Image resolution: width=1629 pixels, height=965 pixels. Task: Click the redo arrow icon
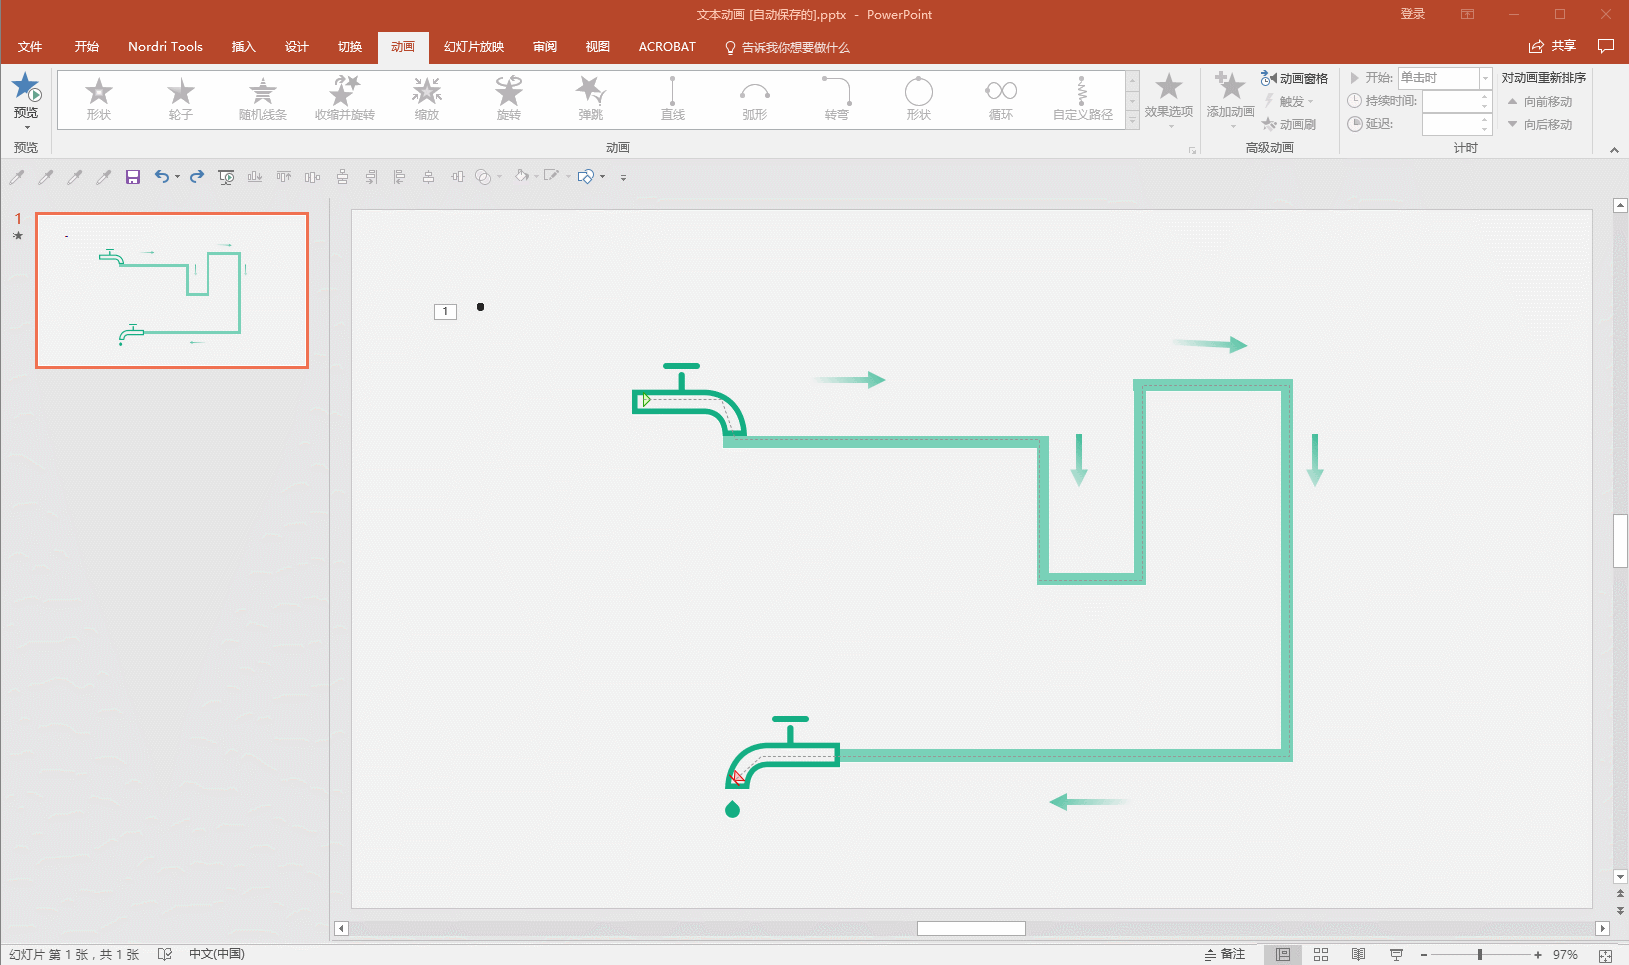[197, 177]
